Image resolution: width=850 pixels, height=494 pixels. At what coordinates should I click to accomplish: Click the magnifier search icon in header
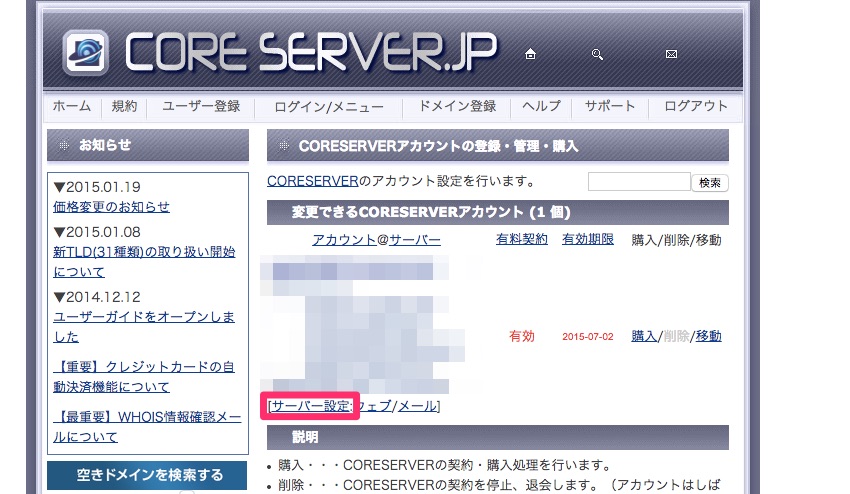597,54
